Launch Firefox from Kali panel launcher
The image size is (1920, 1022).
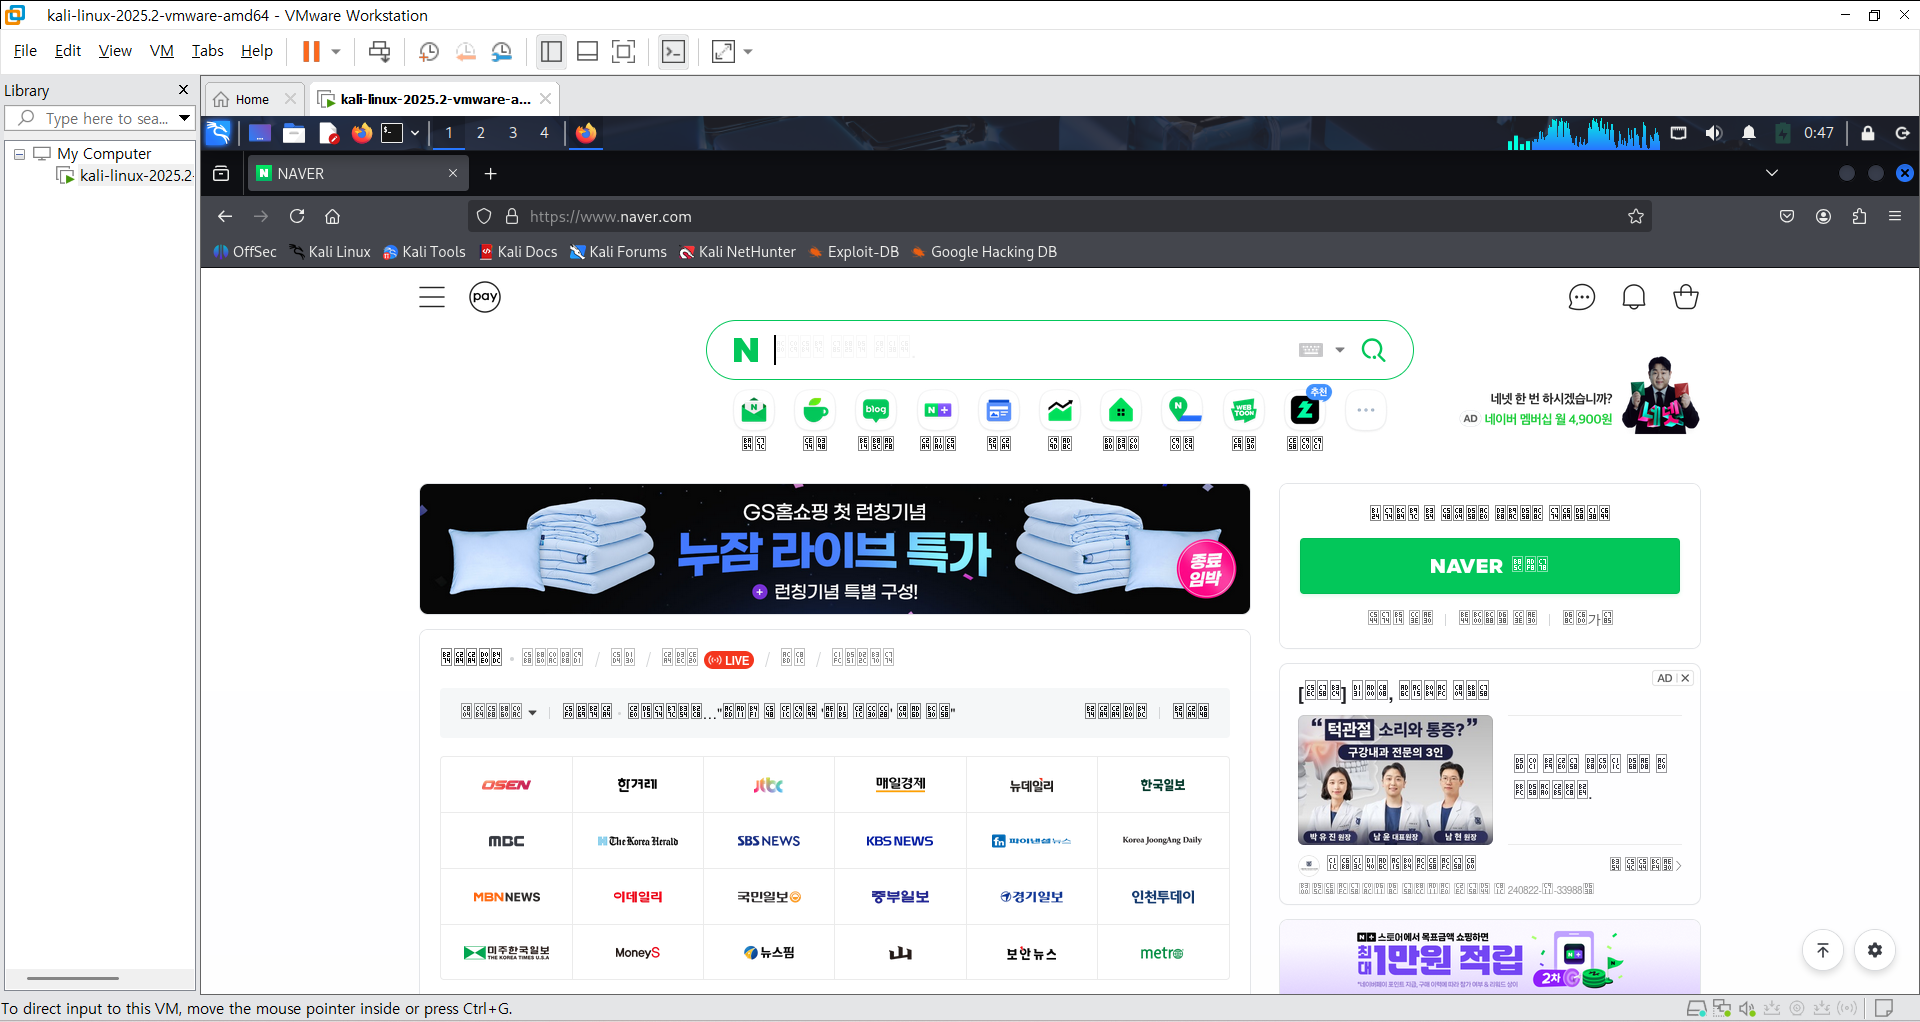362,132
